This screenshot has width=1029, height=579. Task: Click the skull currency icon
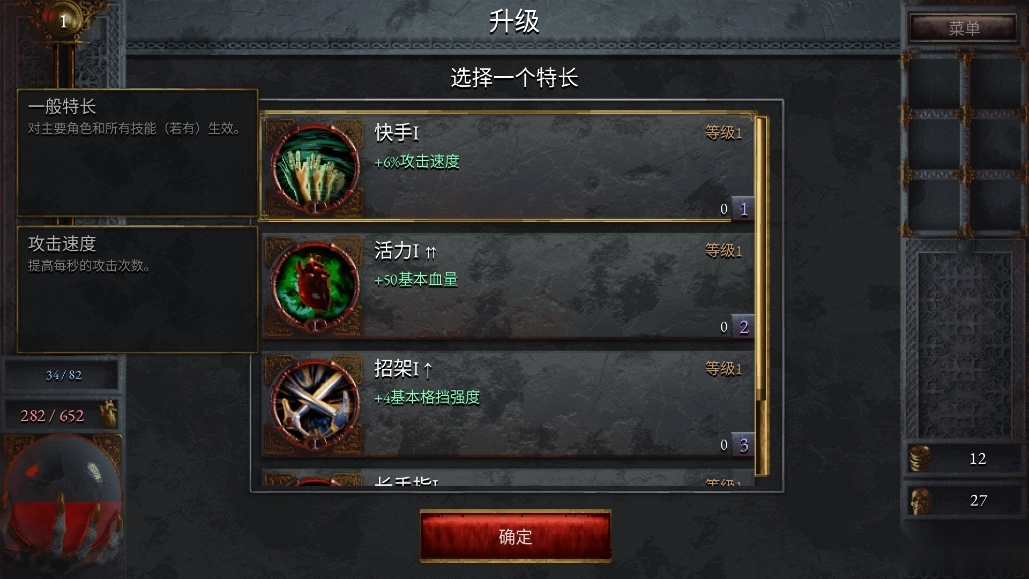coord(920,500)
